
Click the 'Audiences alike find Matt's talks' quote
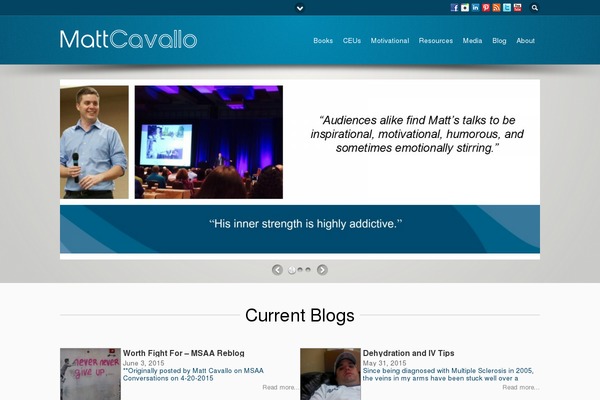click(417, 134)
